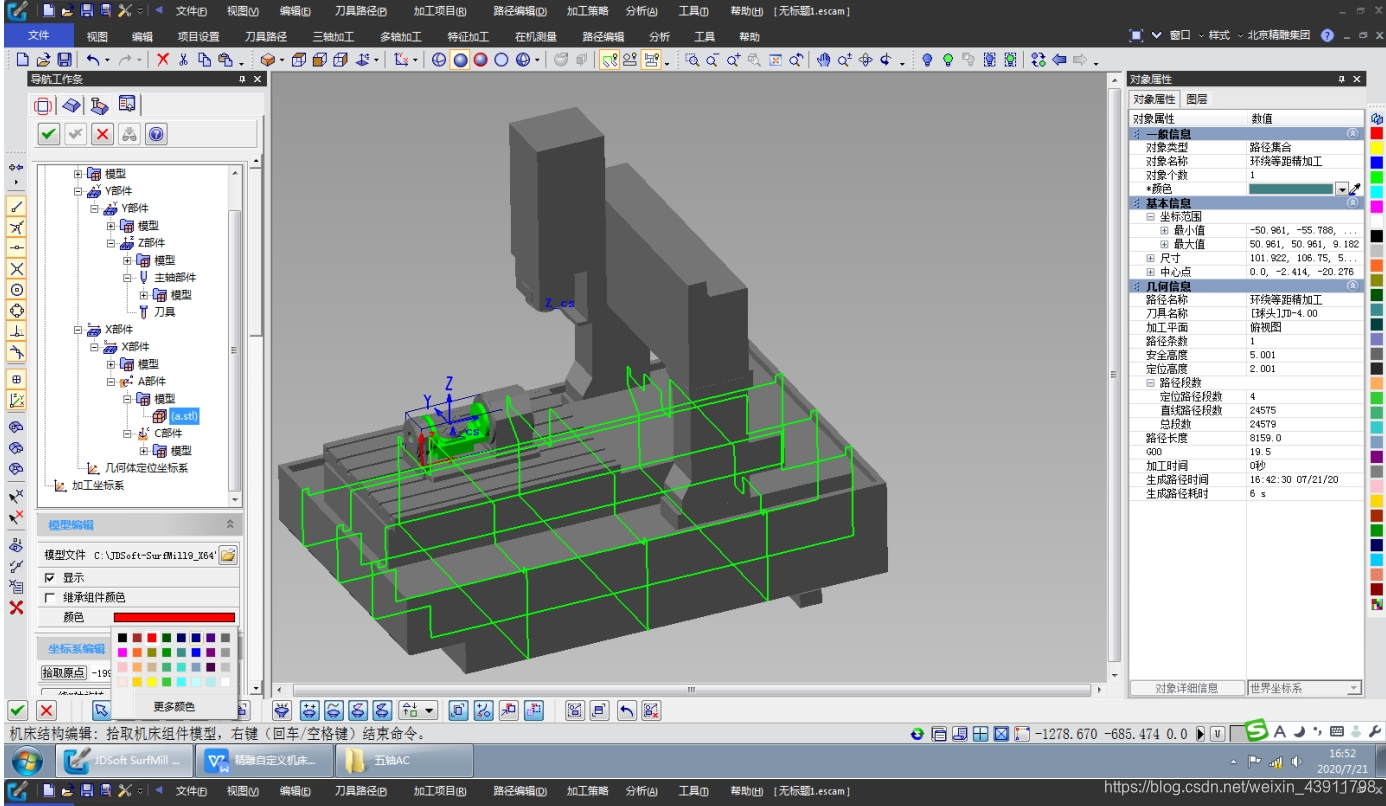The width and height of the screenshot is (1386, 806).
Task: Collapse the 一般信息 property section
Action: point(1352,133)
